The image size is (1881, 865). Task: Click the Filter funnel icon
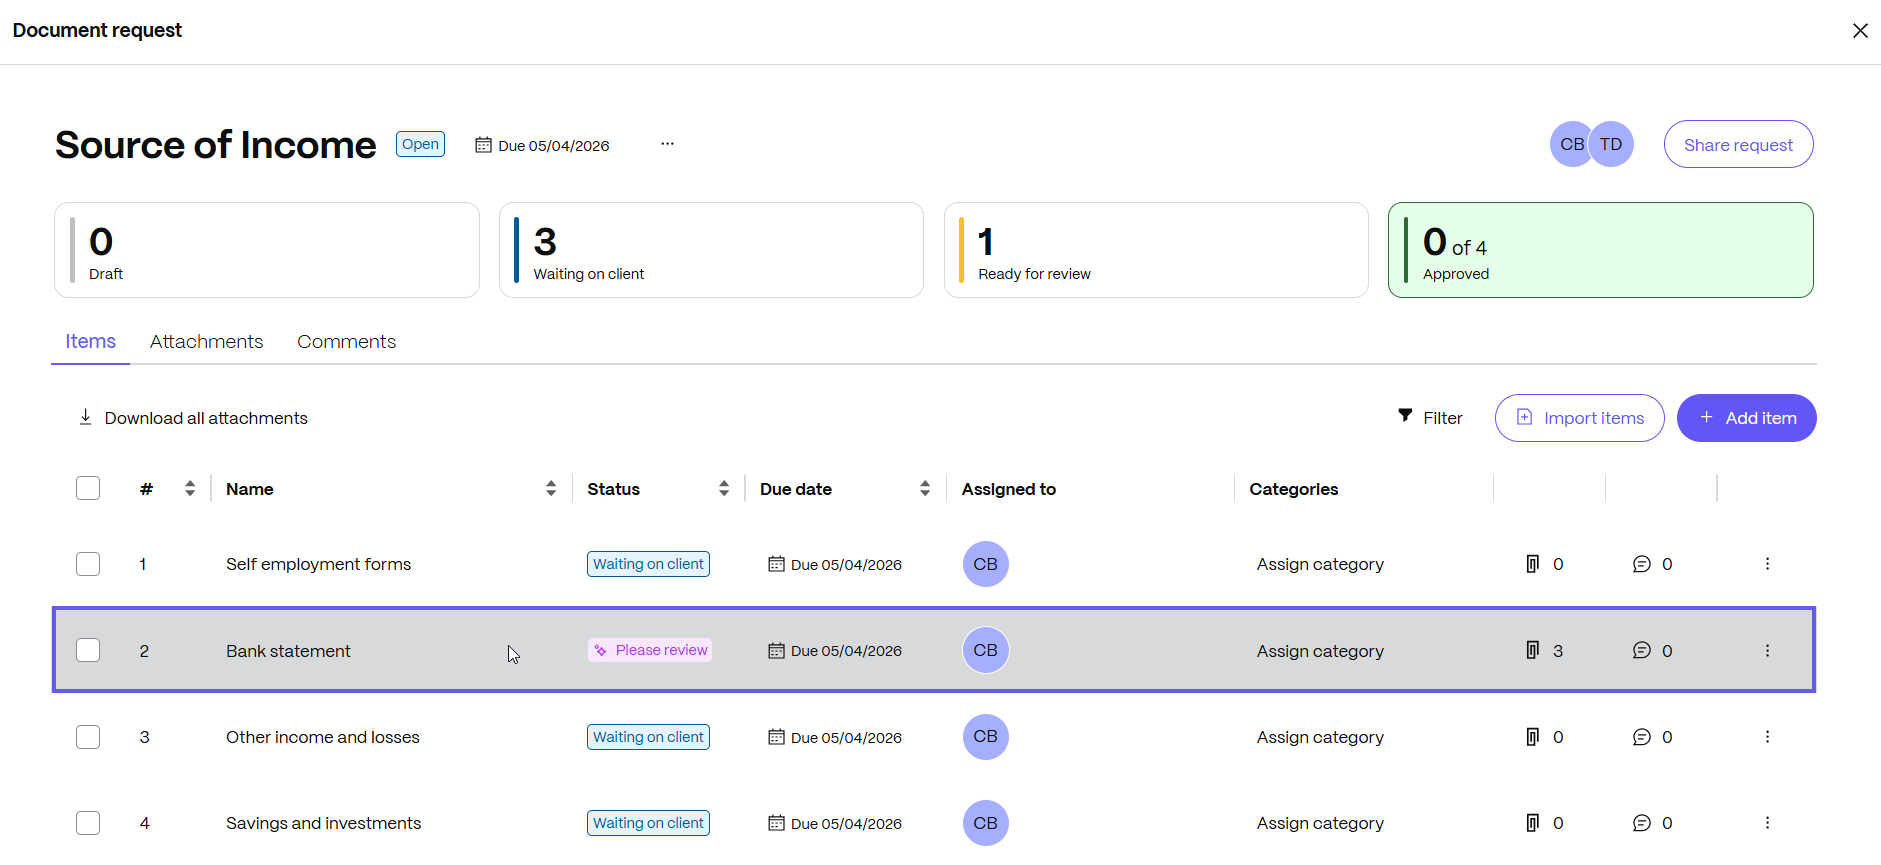(x=1405, y=416)
